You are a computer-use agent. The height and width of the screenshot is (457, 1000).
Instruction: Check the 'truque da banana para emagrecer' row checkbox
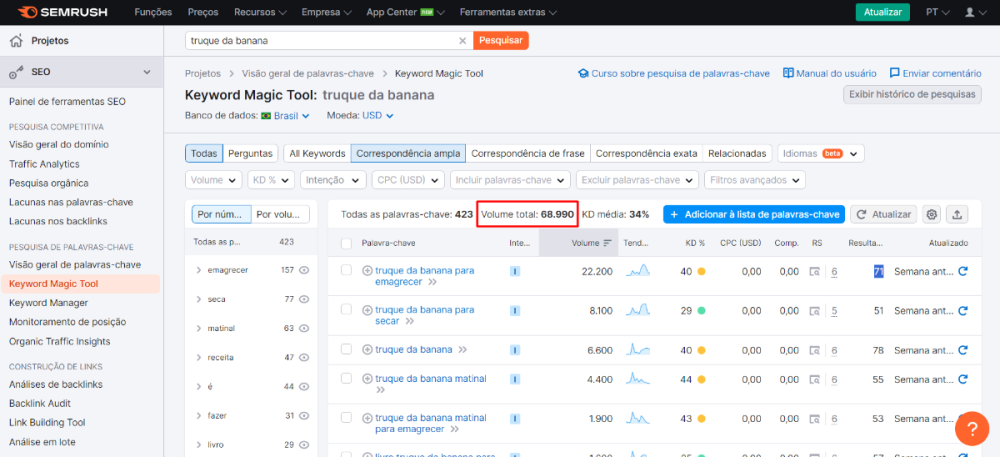pyautogui.click(x=346, y=270)
